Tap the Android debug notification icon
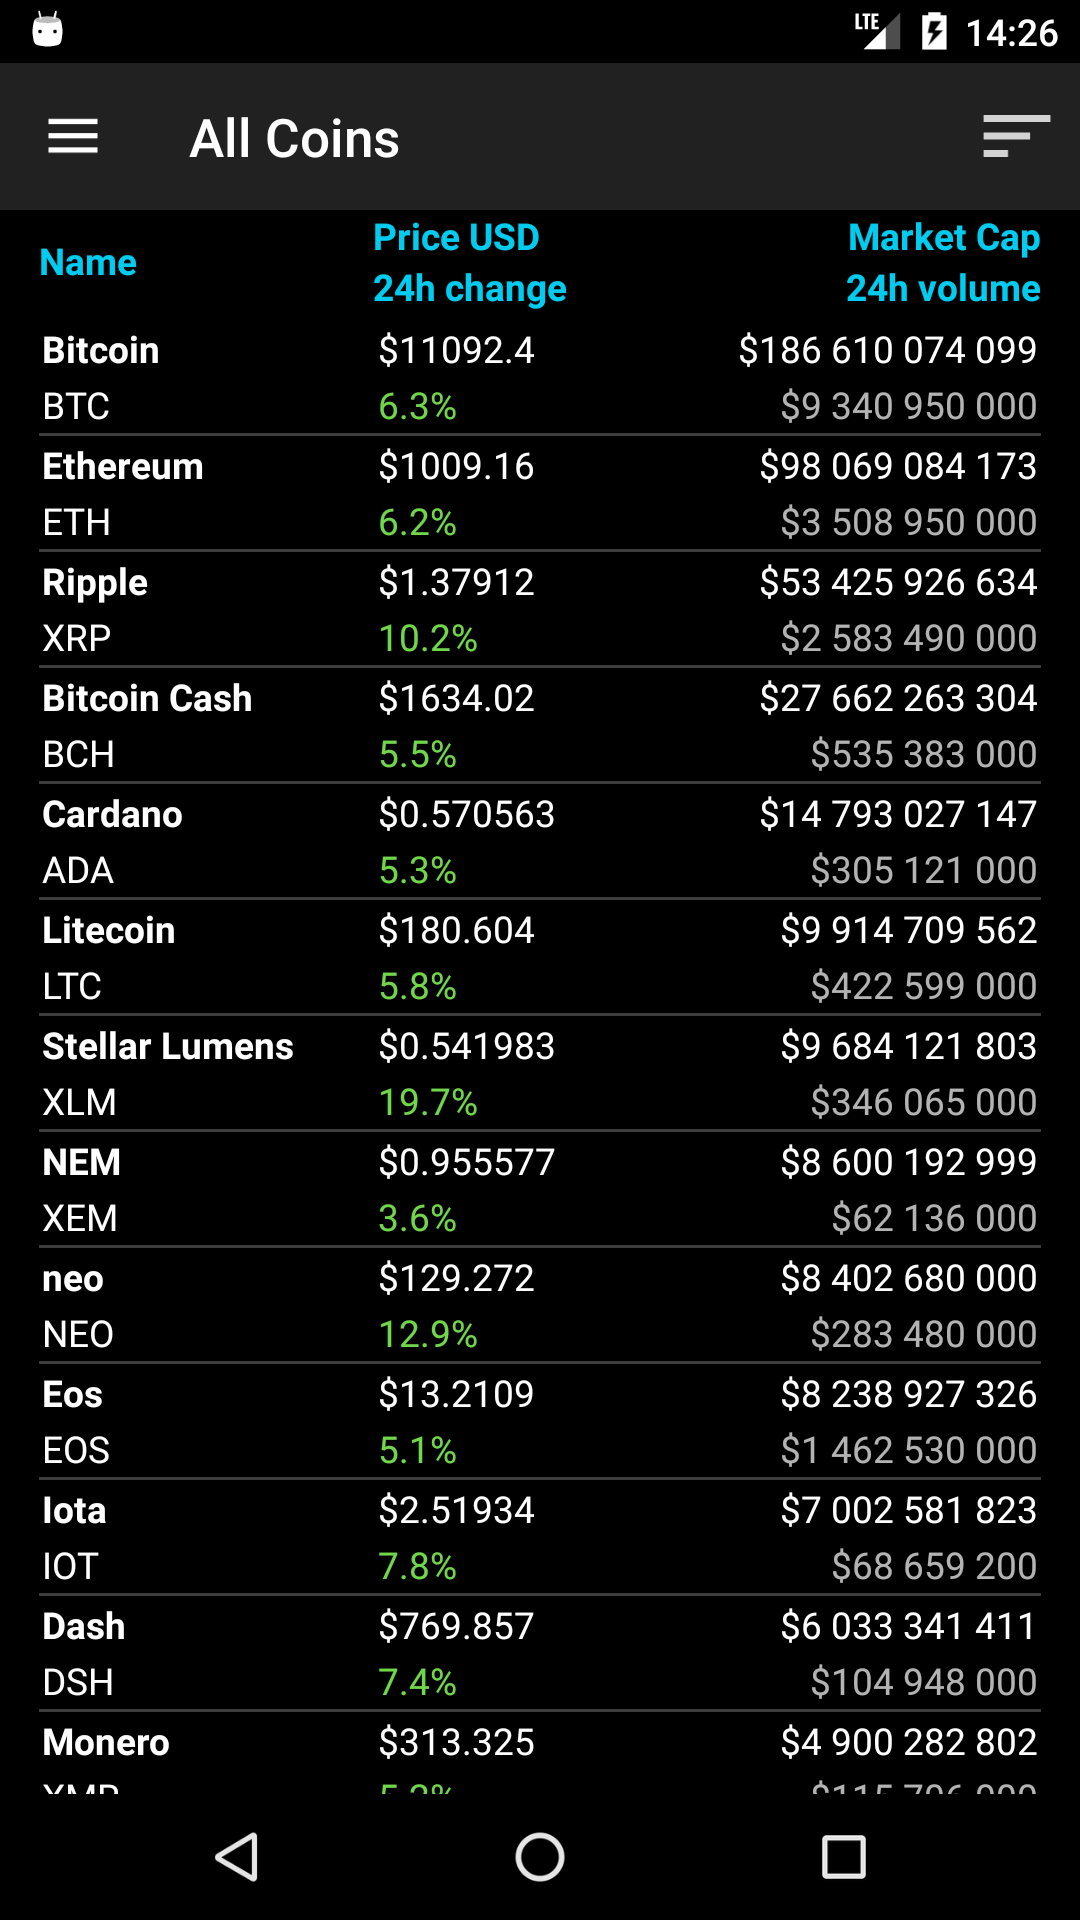1080x1920 pixels. click(x=47, y=30)
